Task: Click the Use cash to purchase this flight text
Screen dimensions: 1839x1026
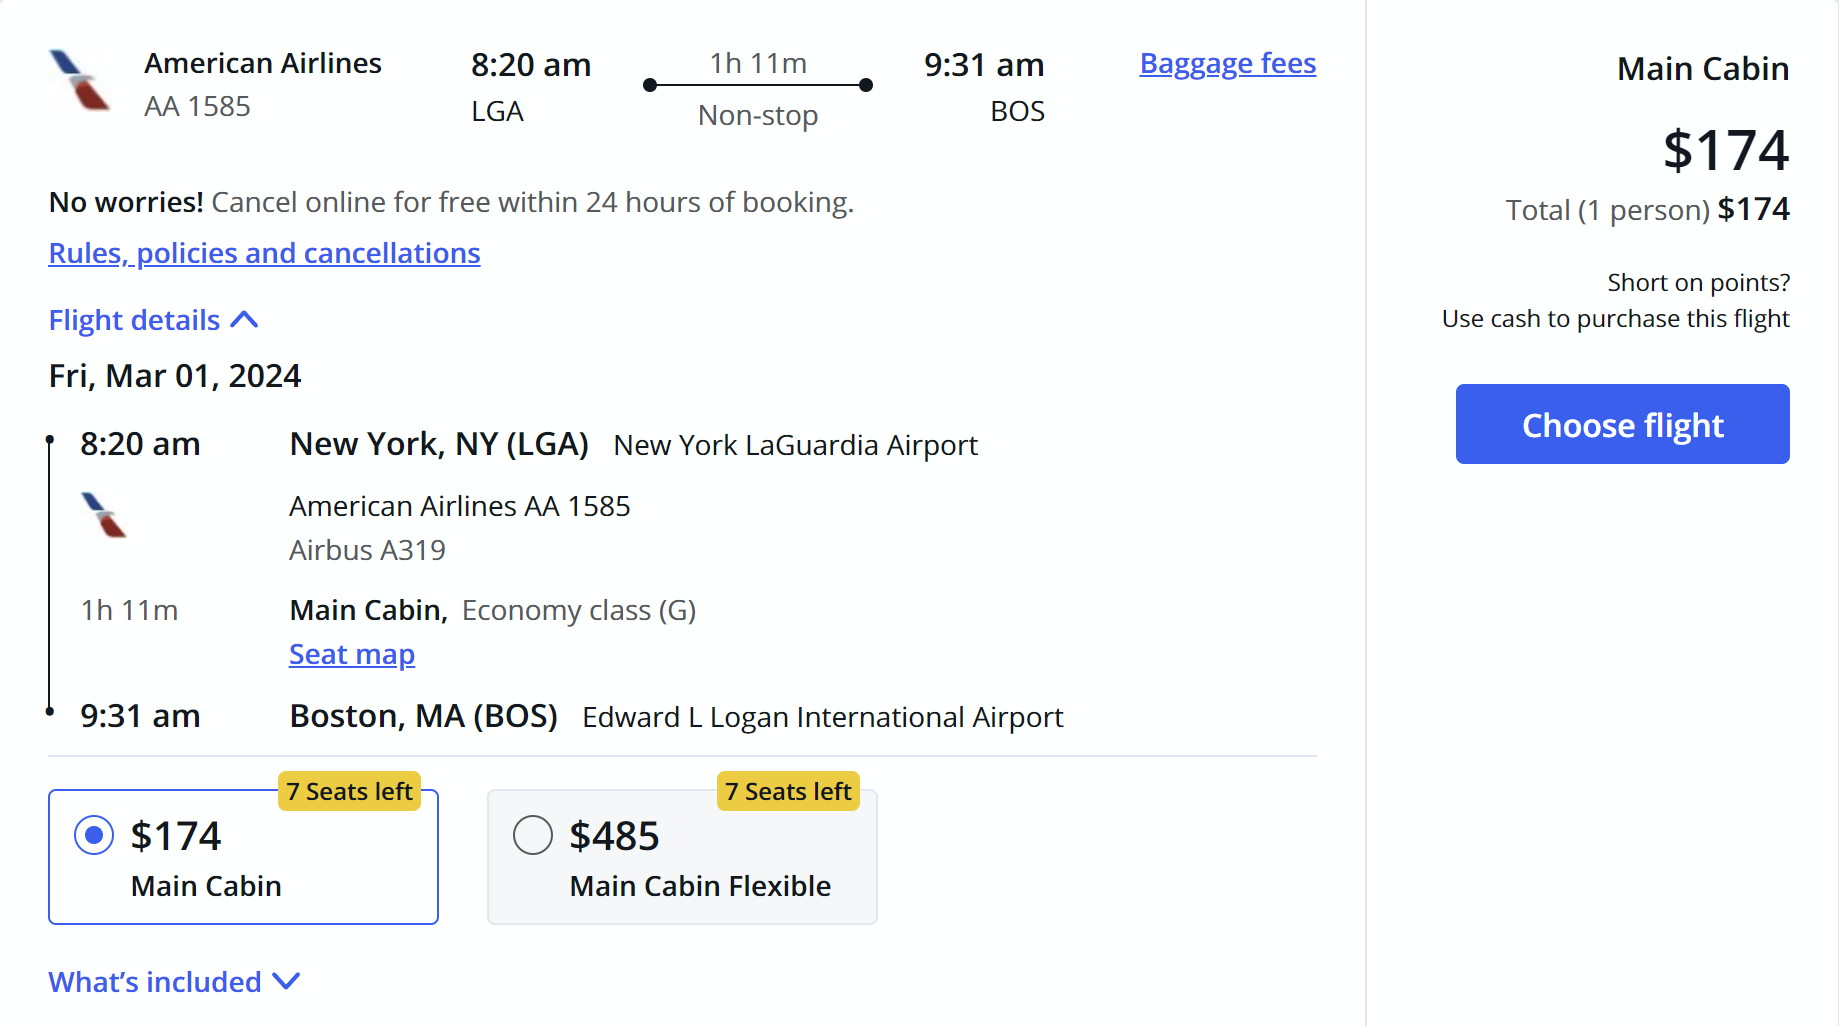Action: 1615,319
